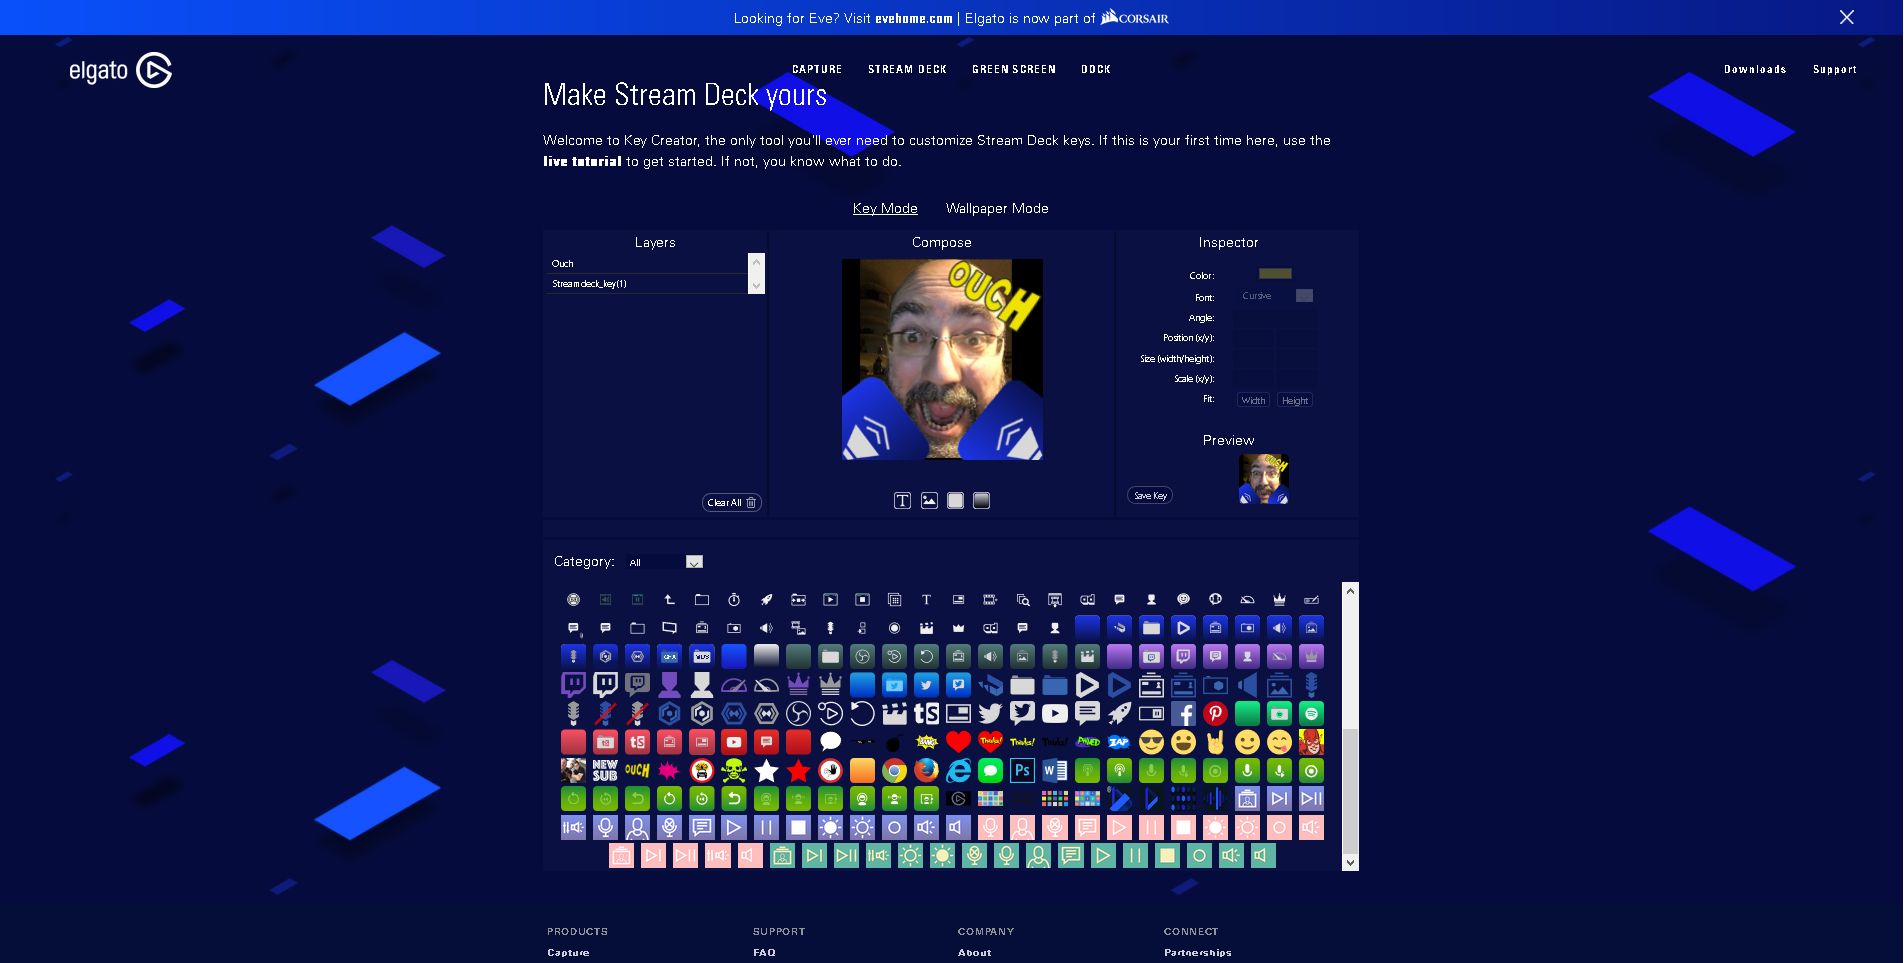Set Fit to Height
This screenshot has width=1904, height=963.
[1295, 400]
